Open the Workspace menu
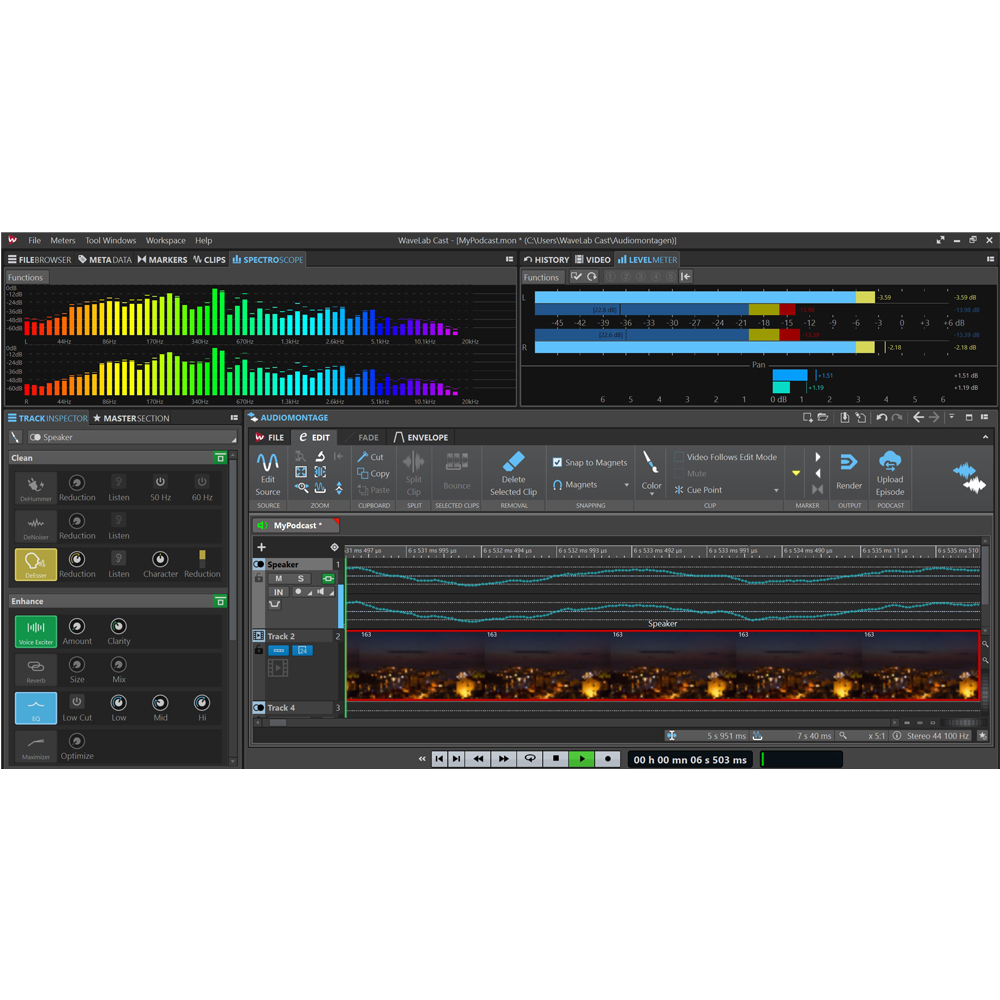1000x1000 pixels. click(165, 240)
